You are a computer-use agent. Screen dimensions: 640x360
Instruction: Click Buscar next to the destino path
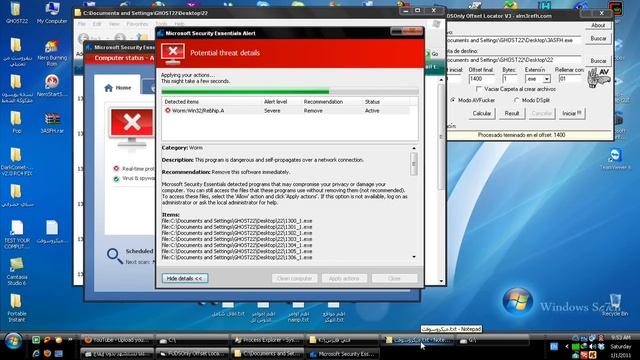[x=598, y=60]
